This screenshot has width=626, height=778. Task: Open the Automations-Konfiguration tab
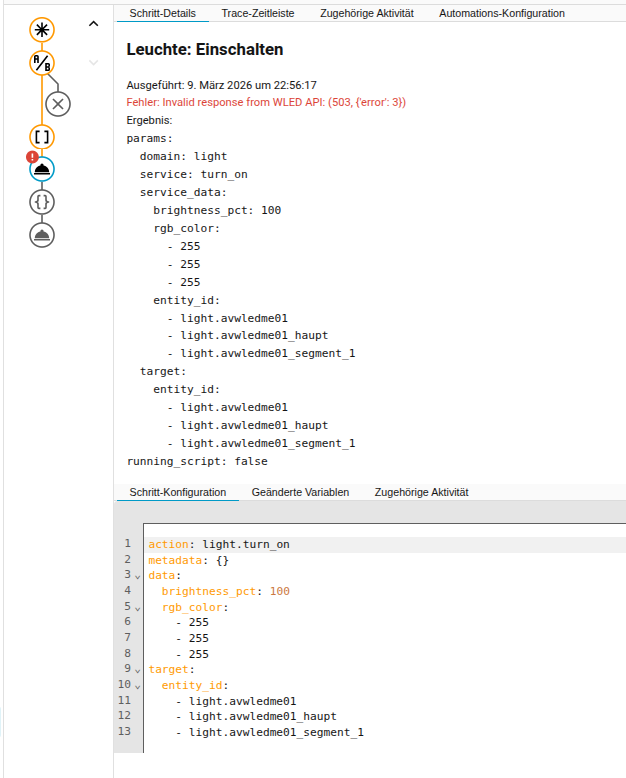pos(501,13)
